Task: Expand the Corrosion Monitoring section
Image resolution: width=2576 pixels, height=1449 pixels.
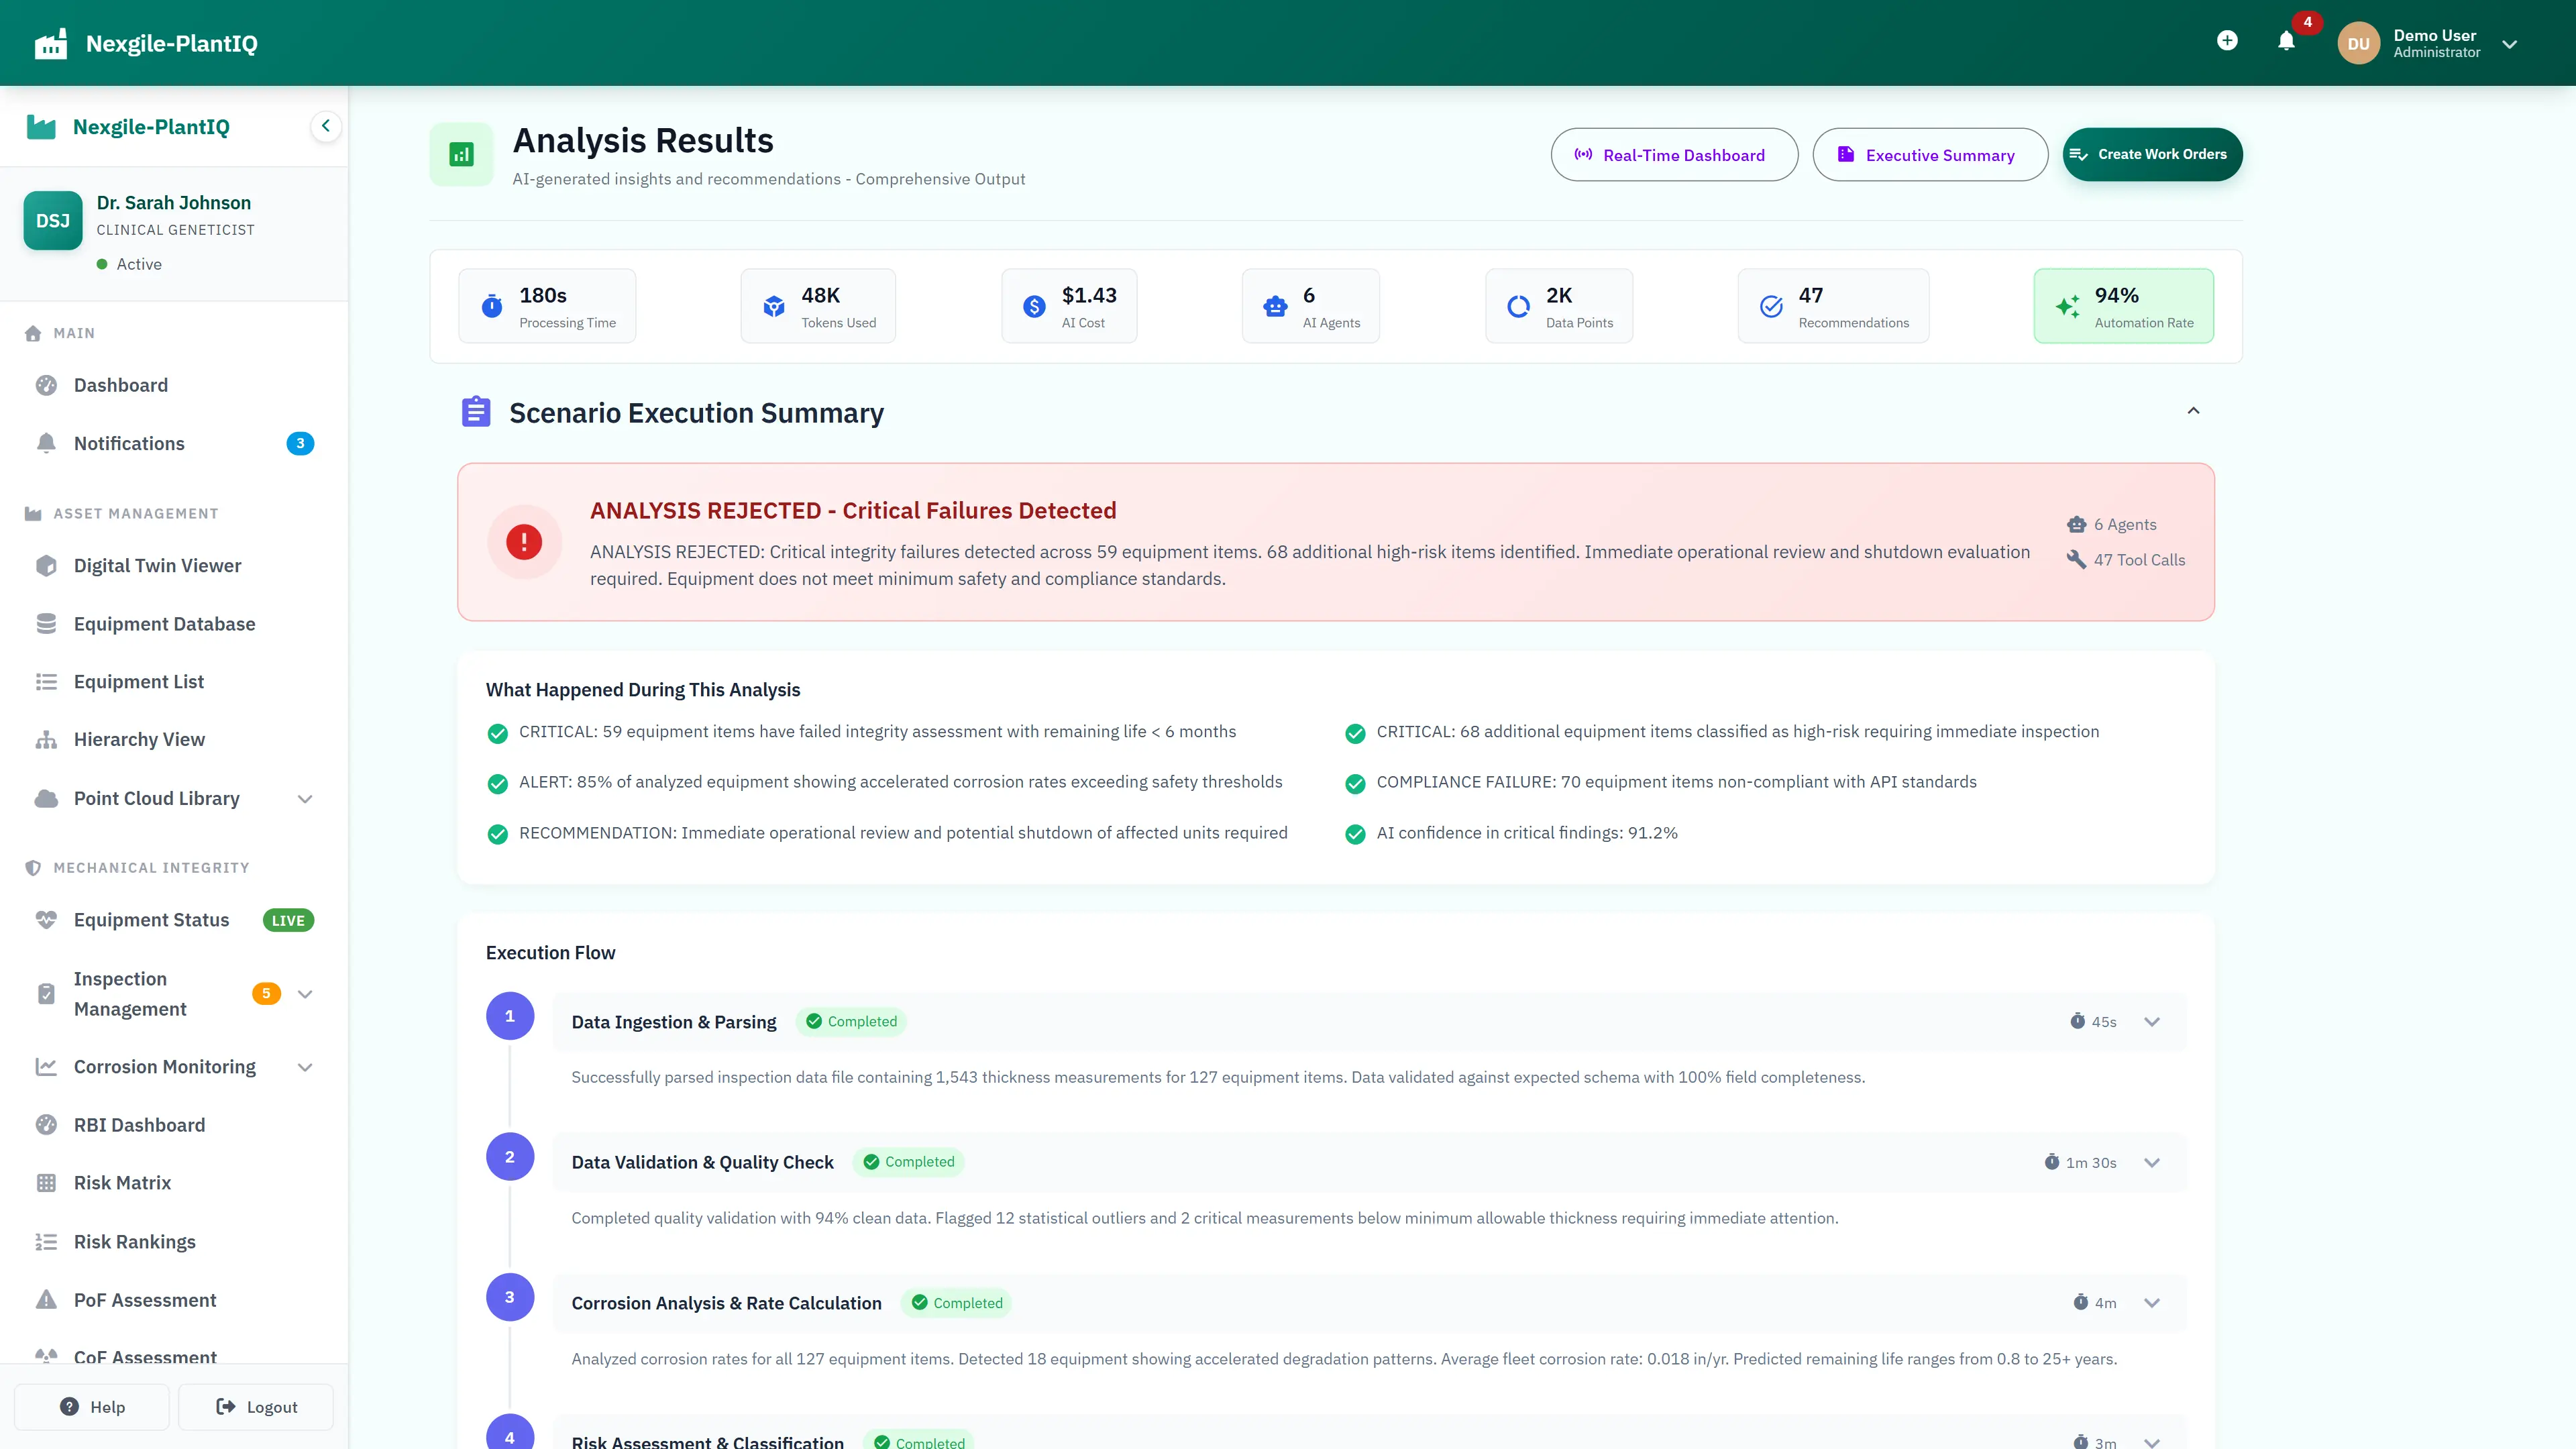Action: tap(305, 1067)
